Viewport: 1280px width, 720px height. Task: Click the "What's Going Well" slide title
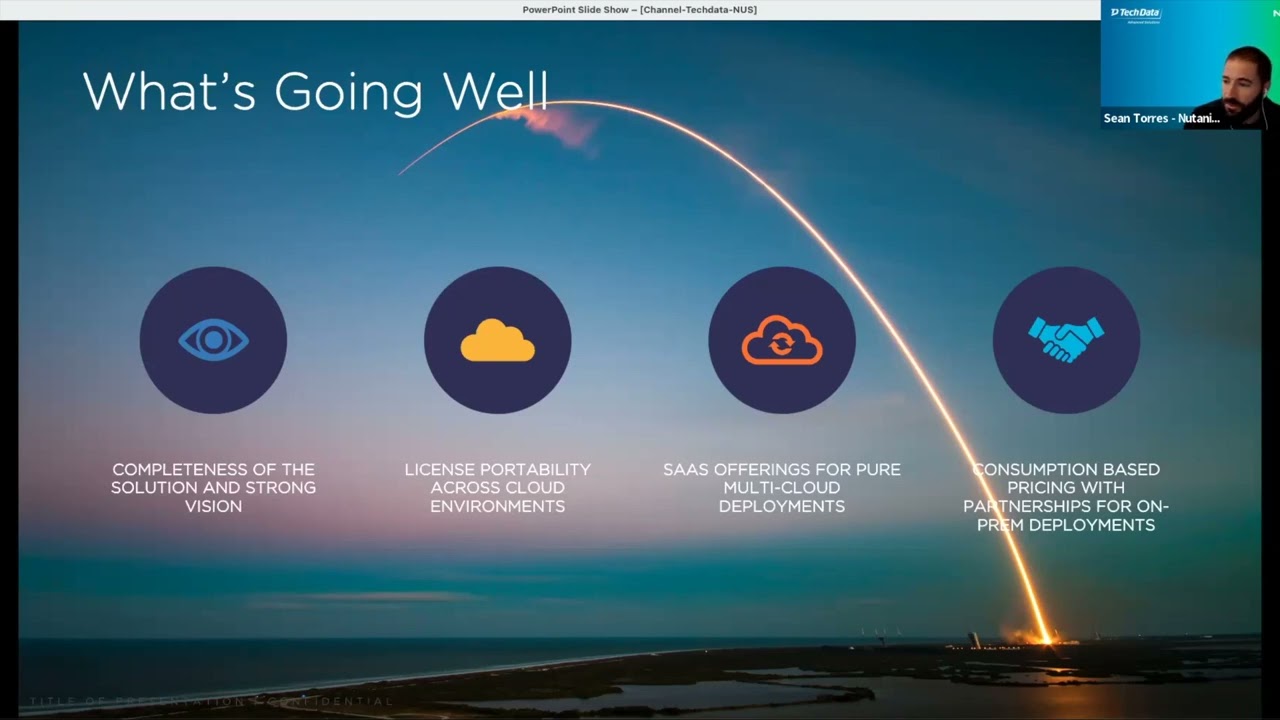coord(315,91)
